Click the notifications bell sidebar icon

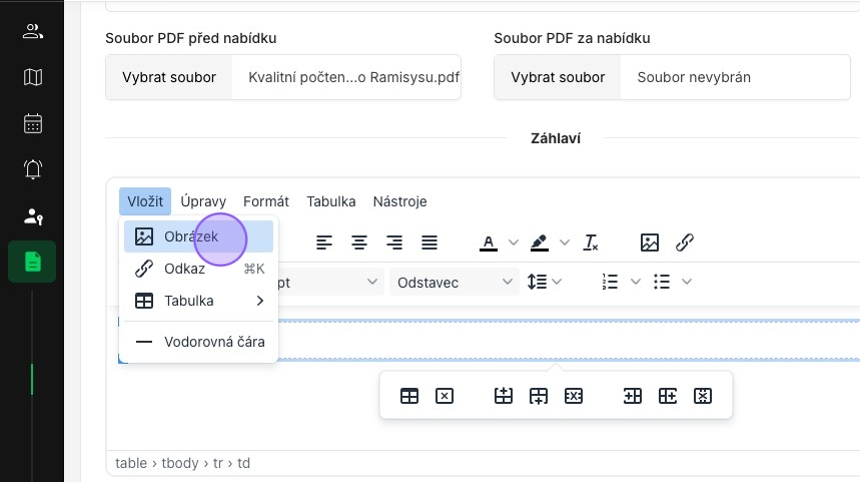(x=33, y=169)
